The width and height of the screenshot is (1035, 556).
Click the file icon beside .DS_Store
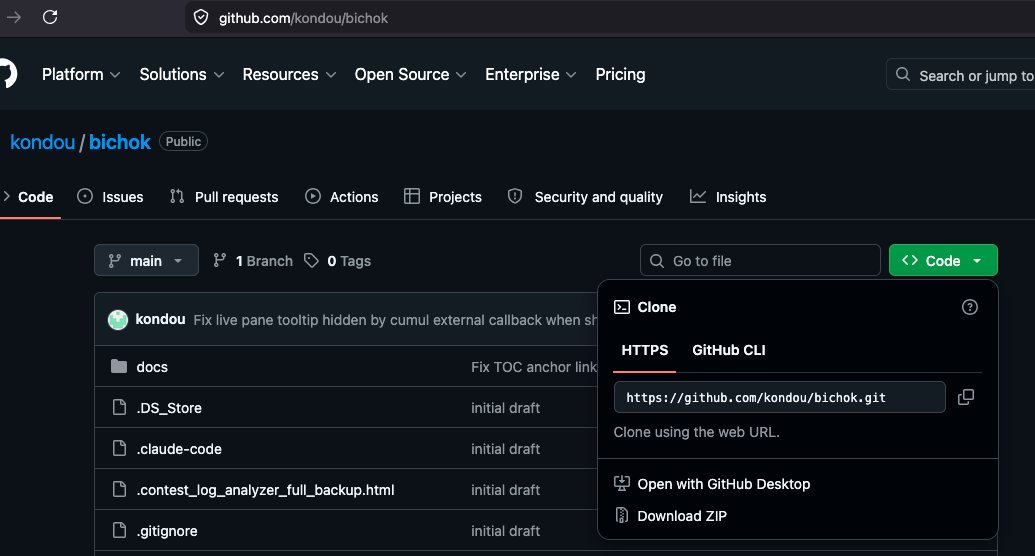tap(119, 407)
